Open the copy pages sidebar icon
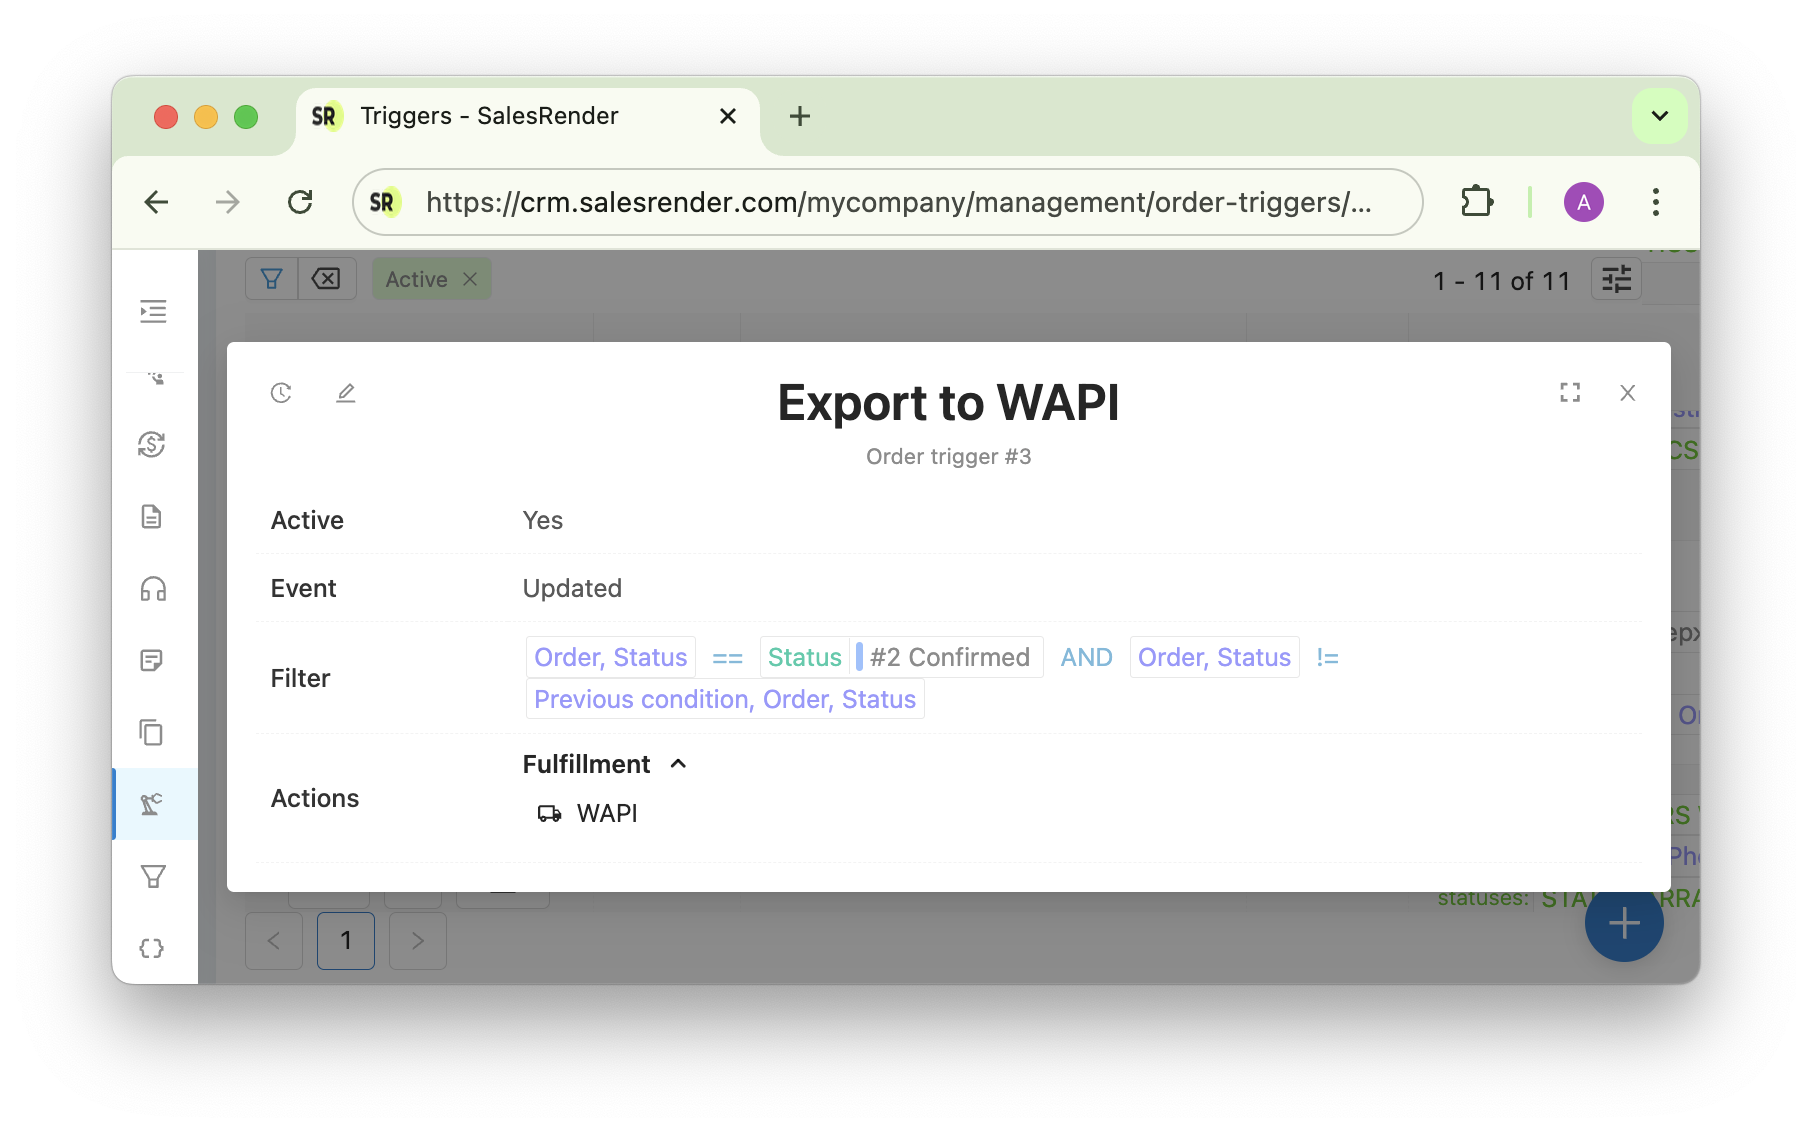This screenshot has width=1812, height=1132. [x=152, y=732]
